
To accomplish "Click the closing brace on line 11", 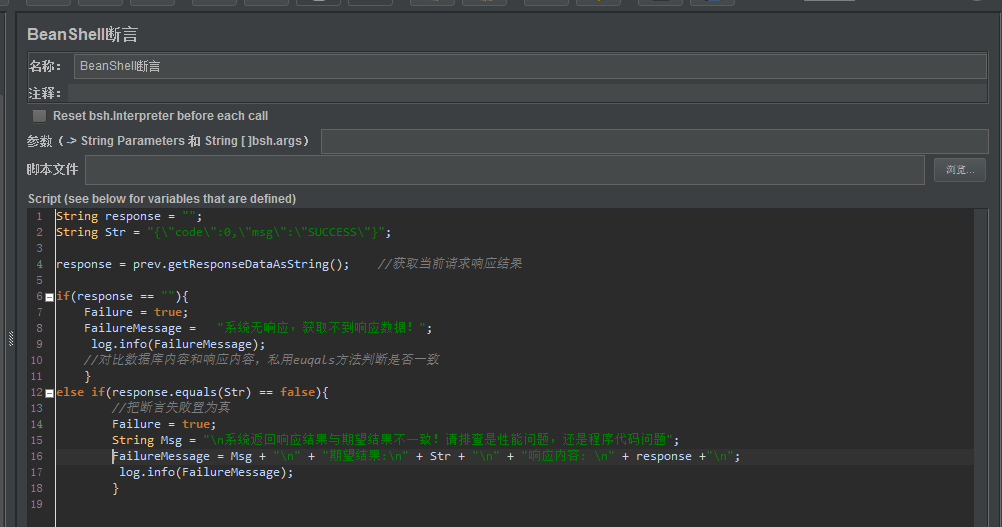I will point(88,377).
